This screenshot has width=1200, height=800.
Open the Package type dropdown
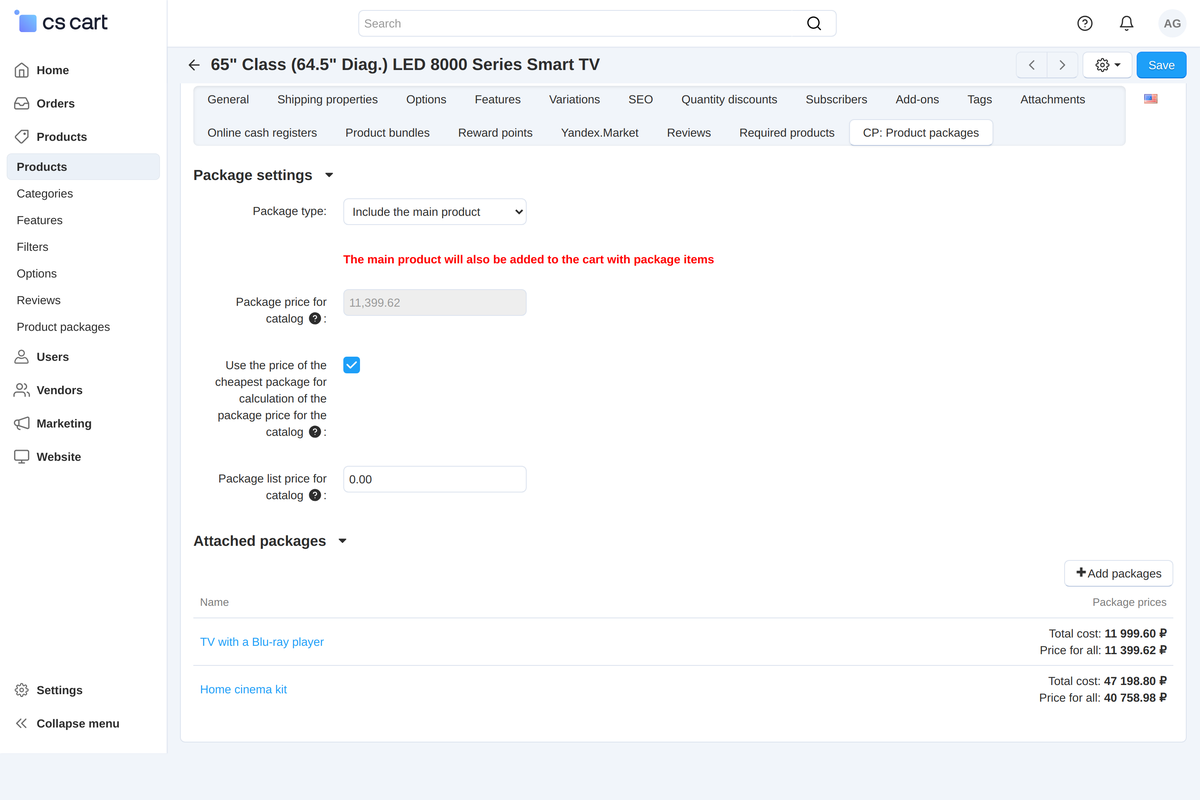coord(435,212)
